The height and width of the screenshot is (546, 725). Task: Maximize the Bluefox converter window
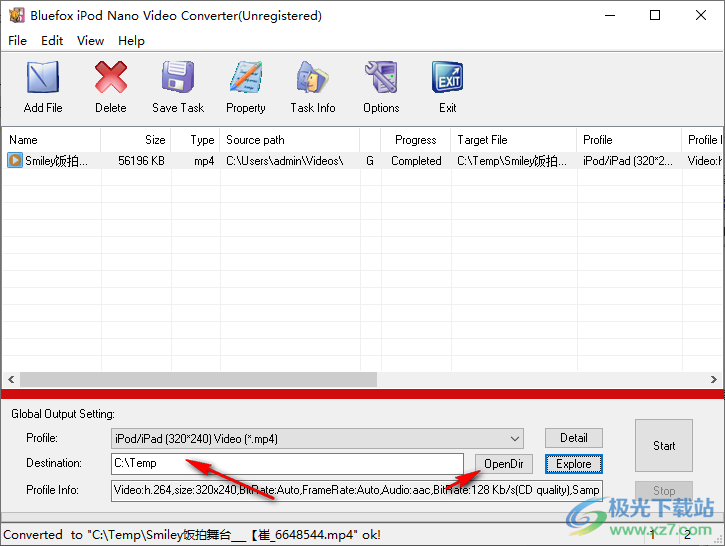(x=655, y=15)
